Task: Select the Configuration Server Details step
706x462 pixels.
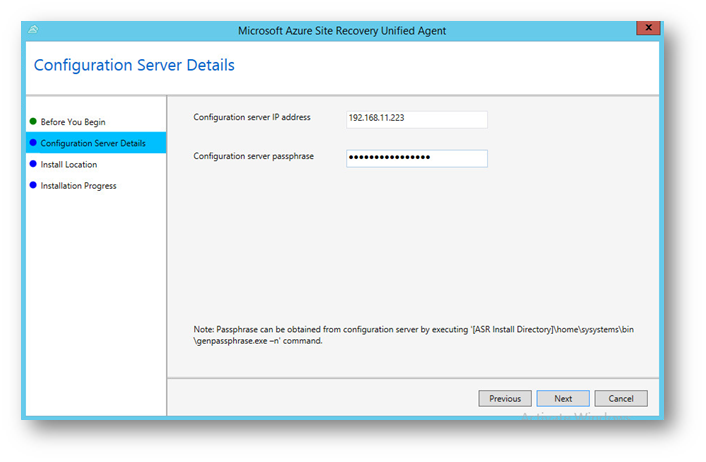Action: point(93,143)
